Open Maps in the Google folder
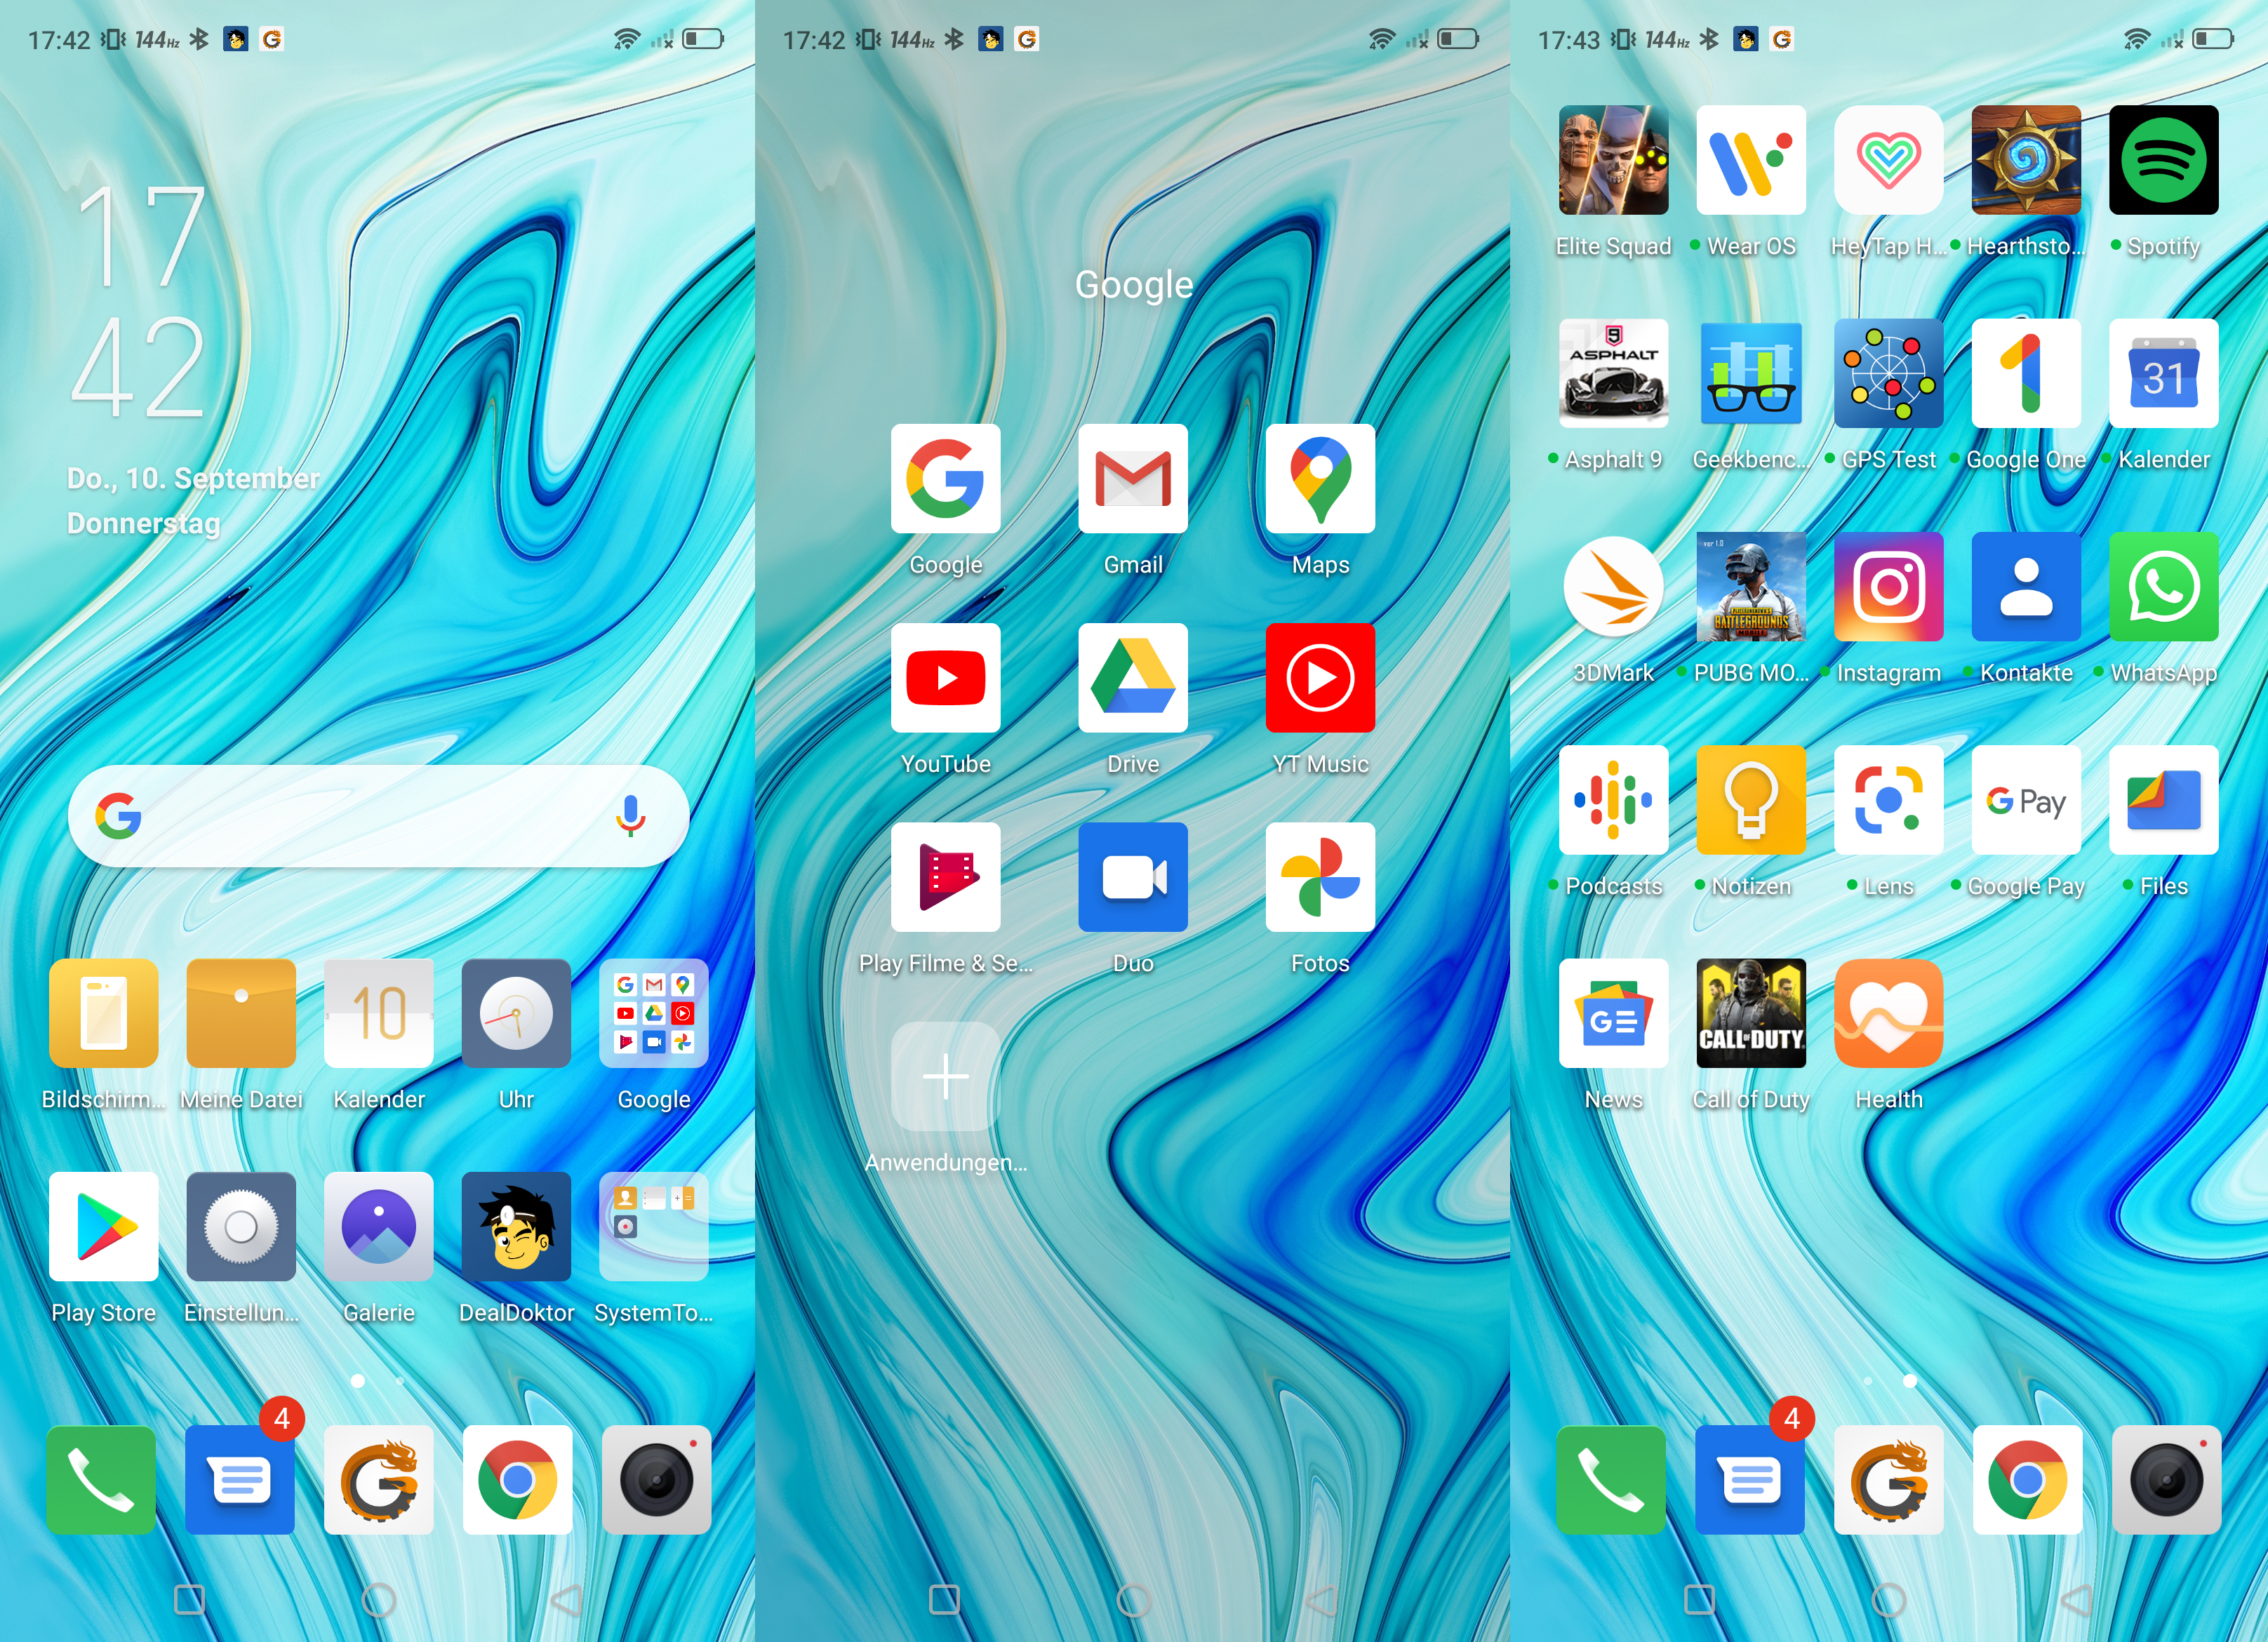This screenshot has height=1642, width=2268. pyautogui.click(x=1320, y=478)
